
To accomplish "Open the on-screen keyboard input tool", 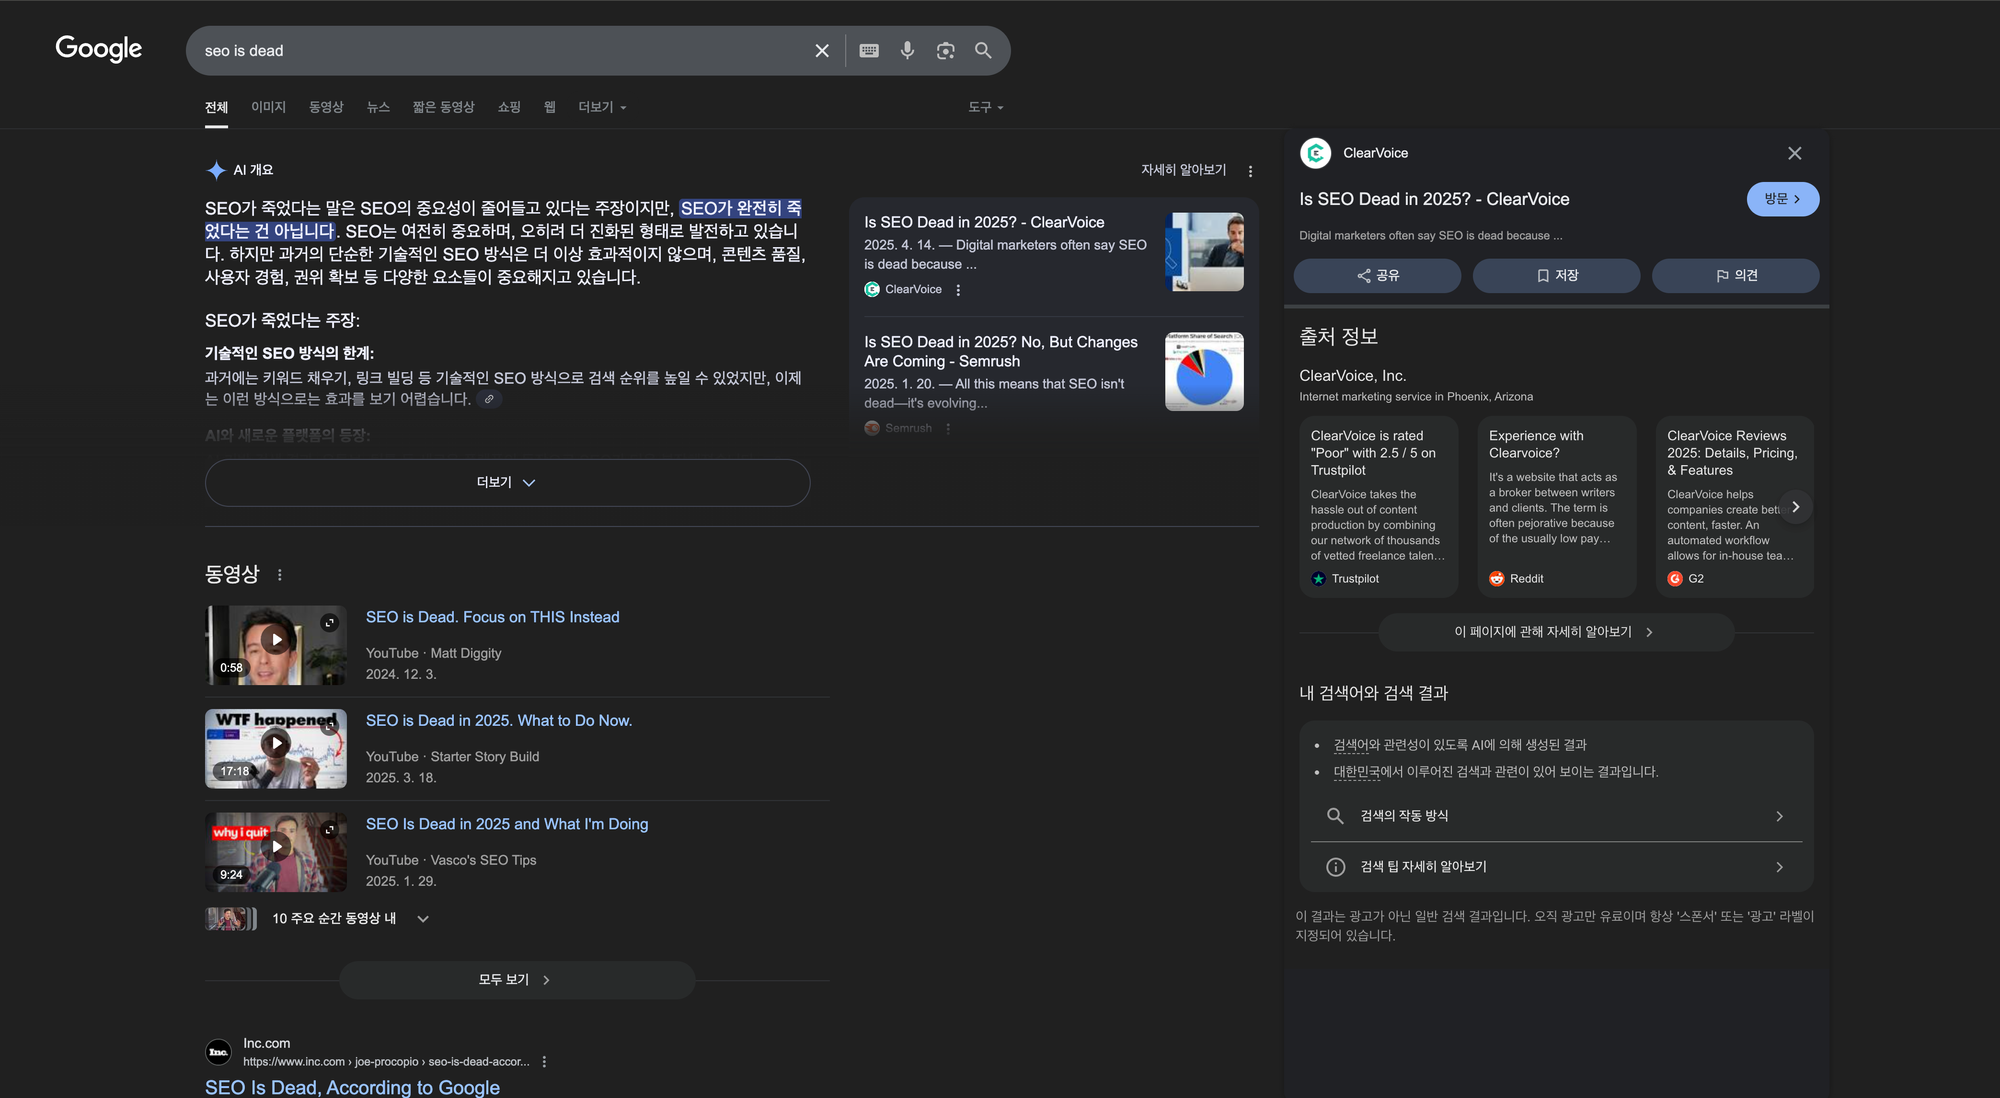I will coord(869,51).
